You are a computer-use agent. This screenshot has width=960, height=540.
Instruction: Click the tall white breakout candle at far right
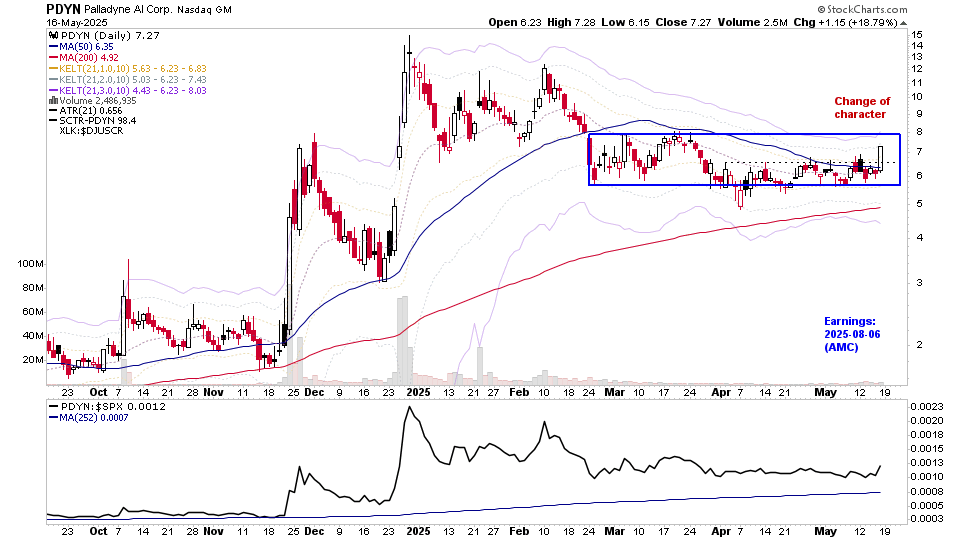coord(880,159)
